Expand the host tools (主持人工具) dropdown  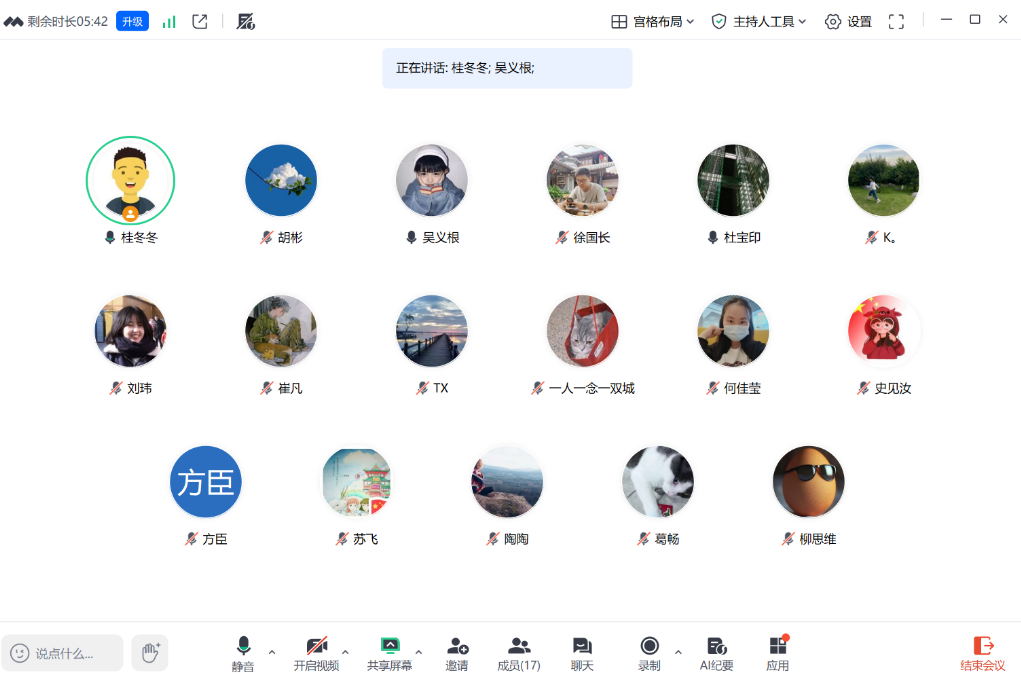(x=758, y=21)
